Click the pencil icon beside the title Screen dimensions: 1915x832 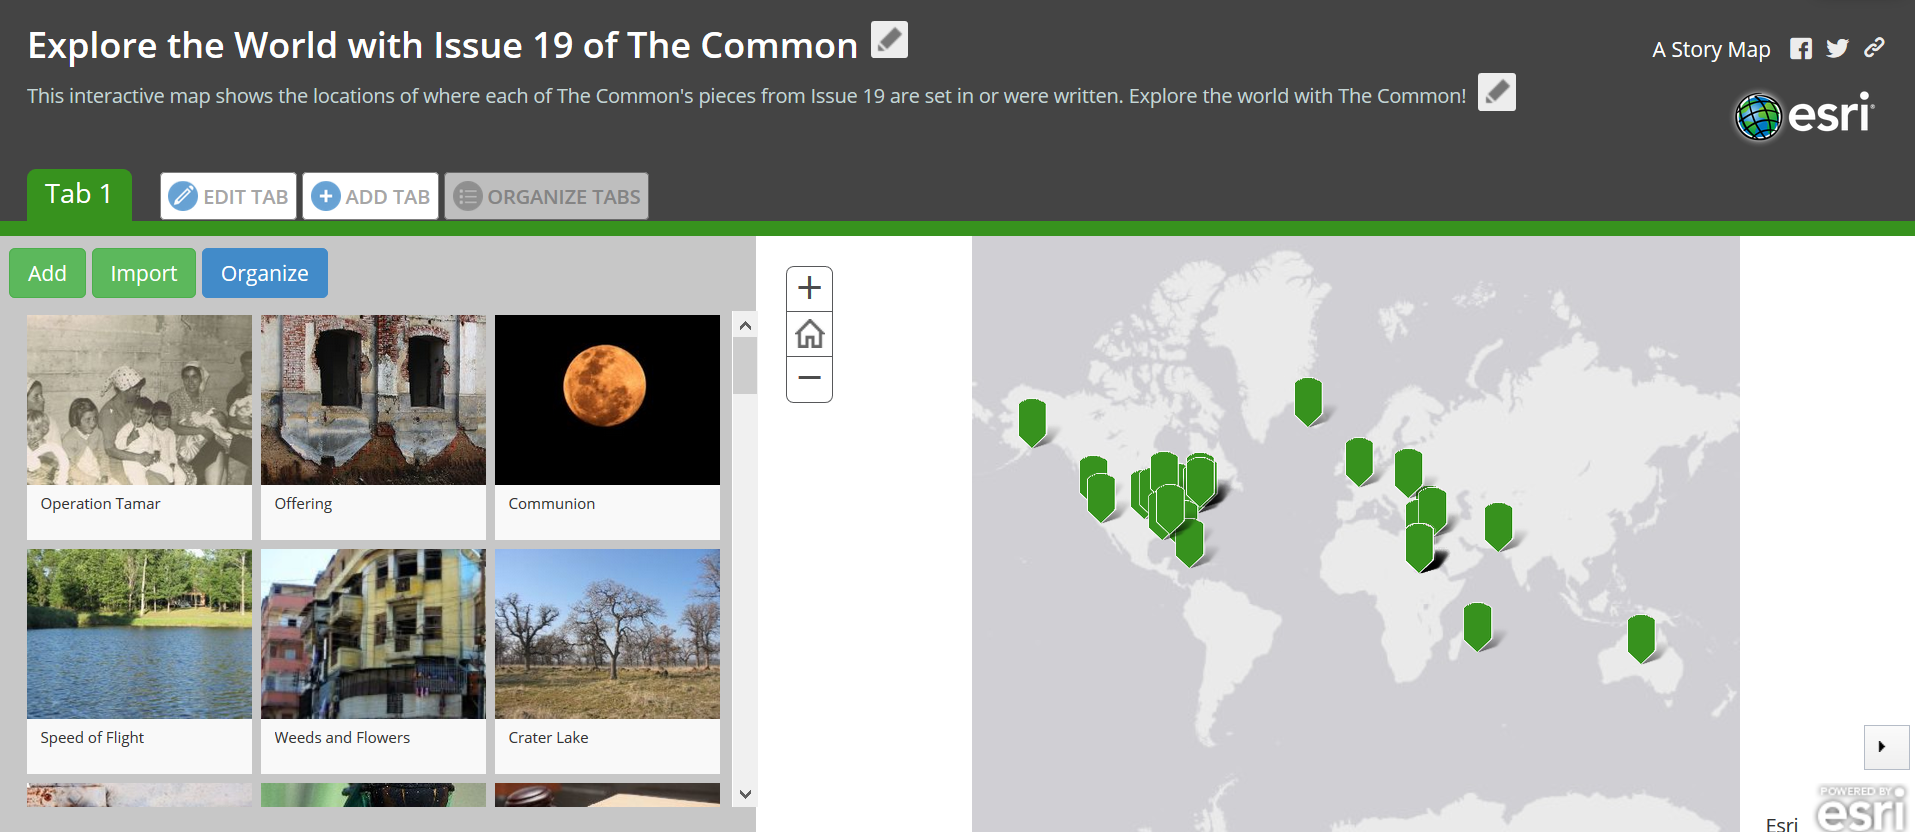coord(889,40)
